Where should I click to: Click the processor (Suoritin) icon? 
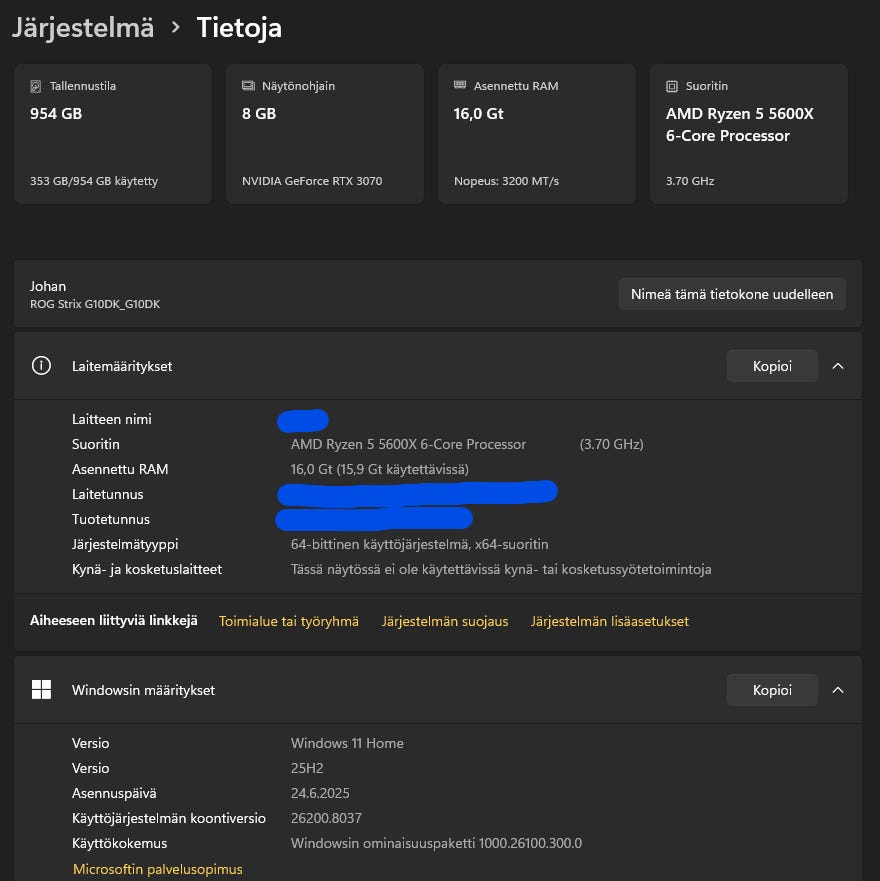(x=672, y=86)
